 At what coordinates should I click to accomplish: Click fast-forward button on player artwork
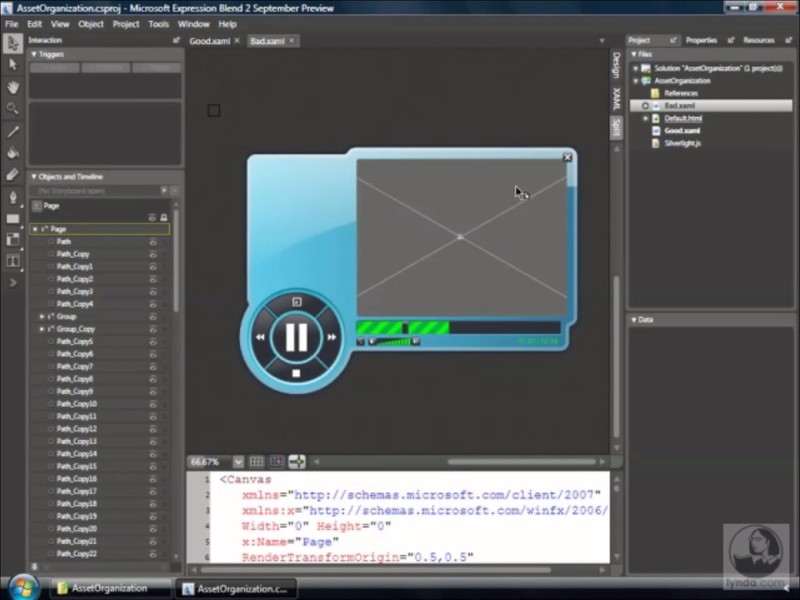tap(332, 337)
